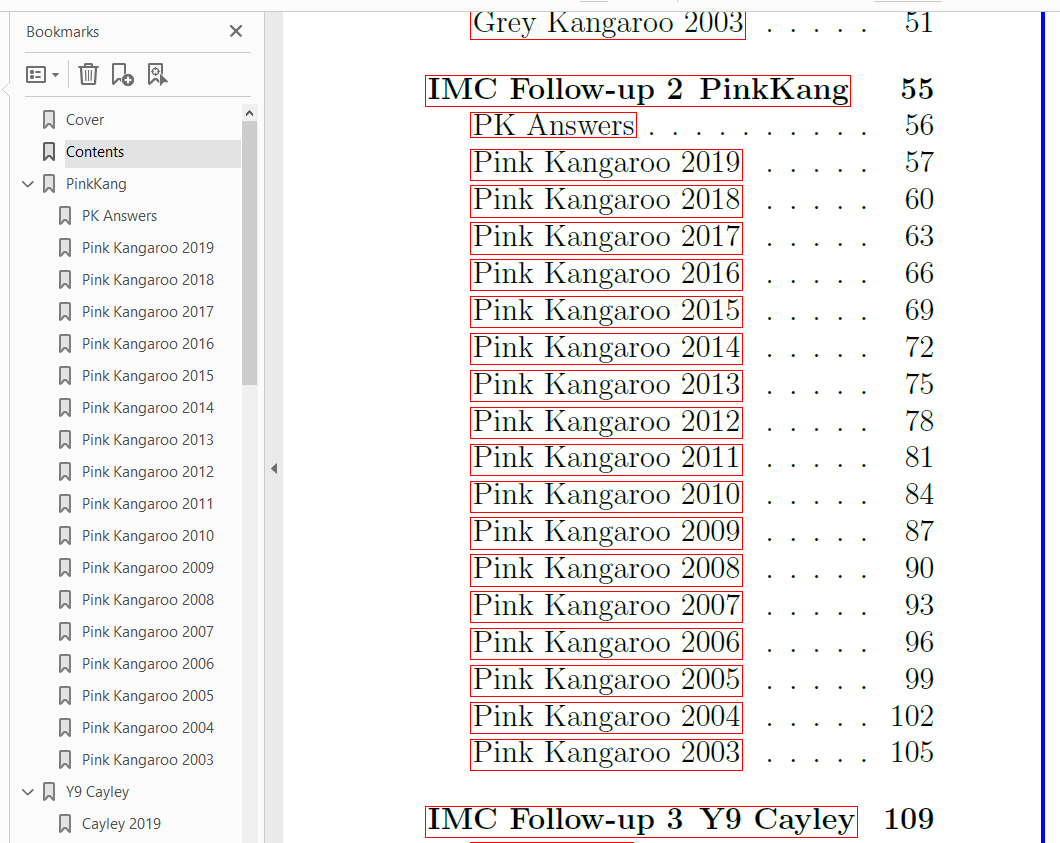Click the bookmark icon beside Contents
The height and width of the screenshot is (843, 1060).
point(49,152)
